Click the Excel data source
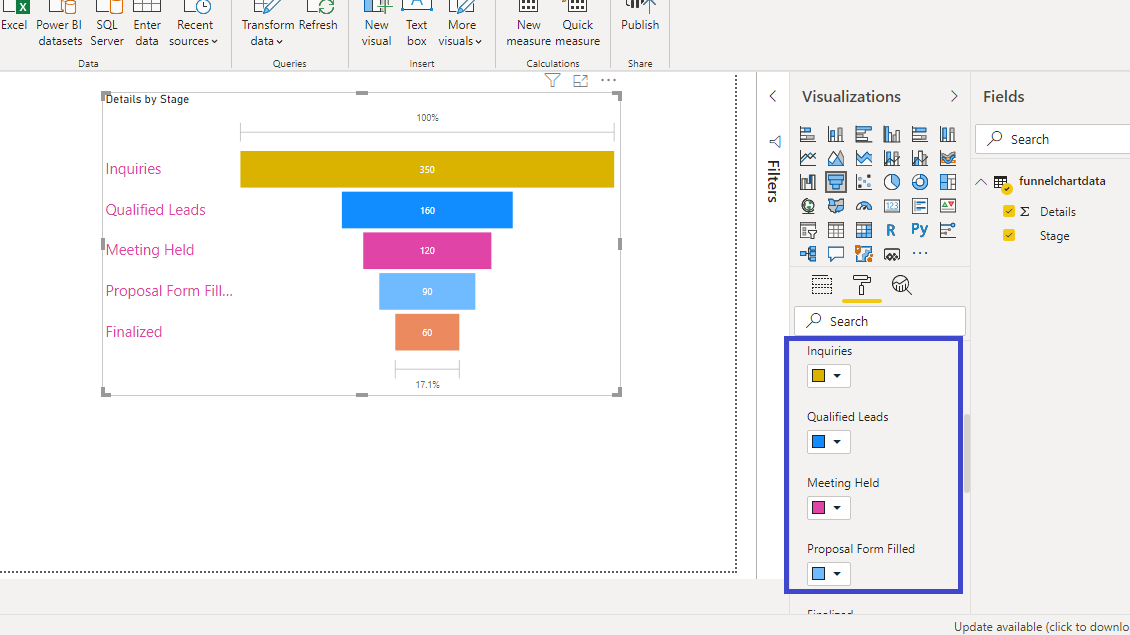Image resolution: width=1130 pixels, height=635 pixels. pyautogui.click(x=14, y=17)
